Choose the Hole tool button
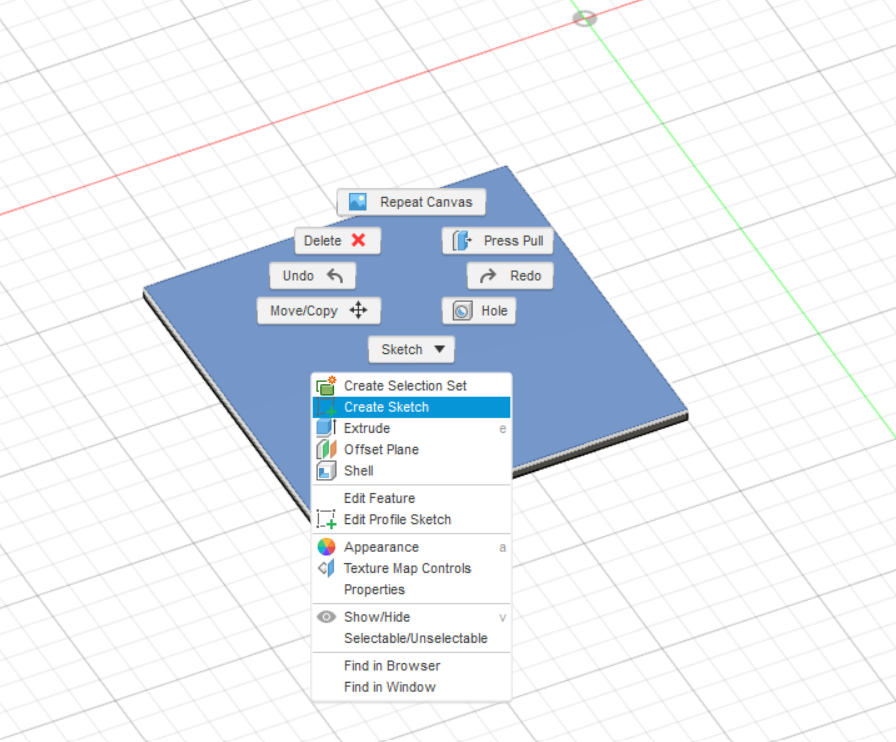Screen dimensions: 896x742 point(479,311)
